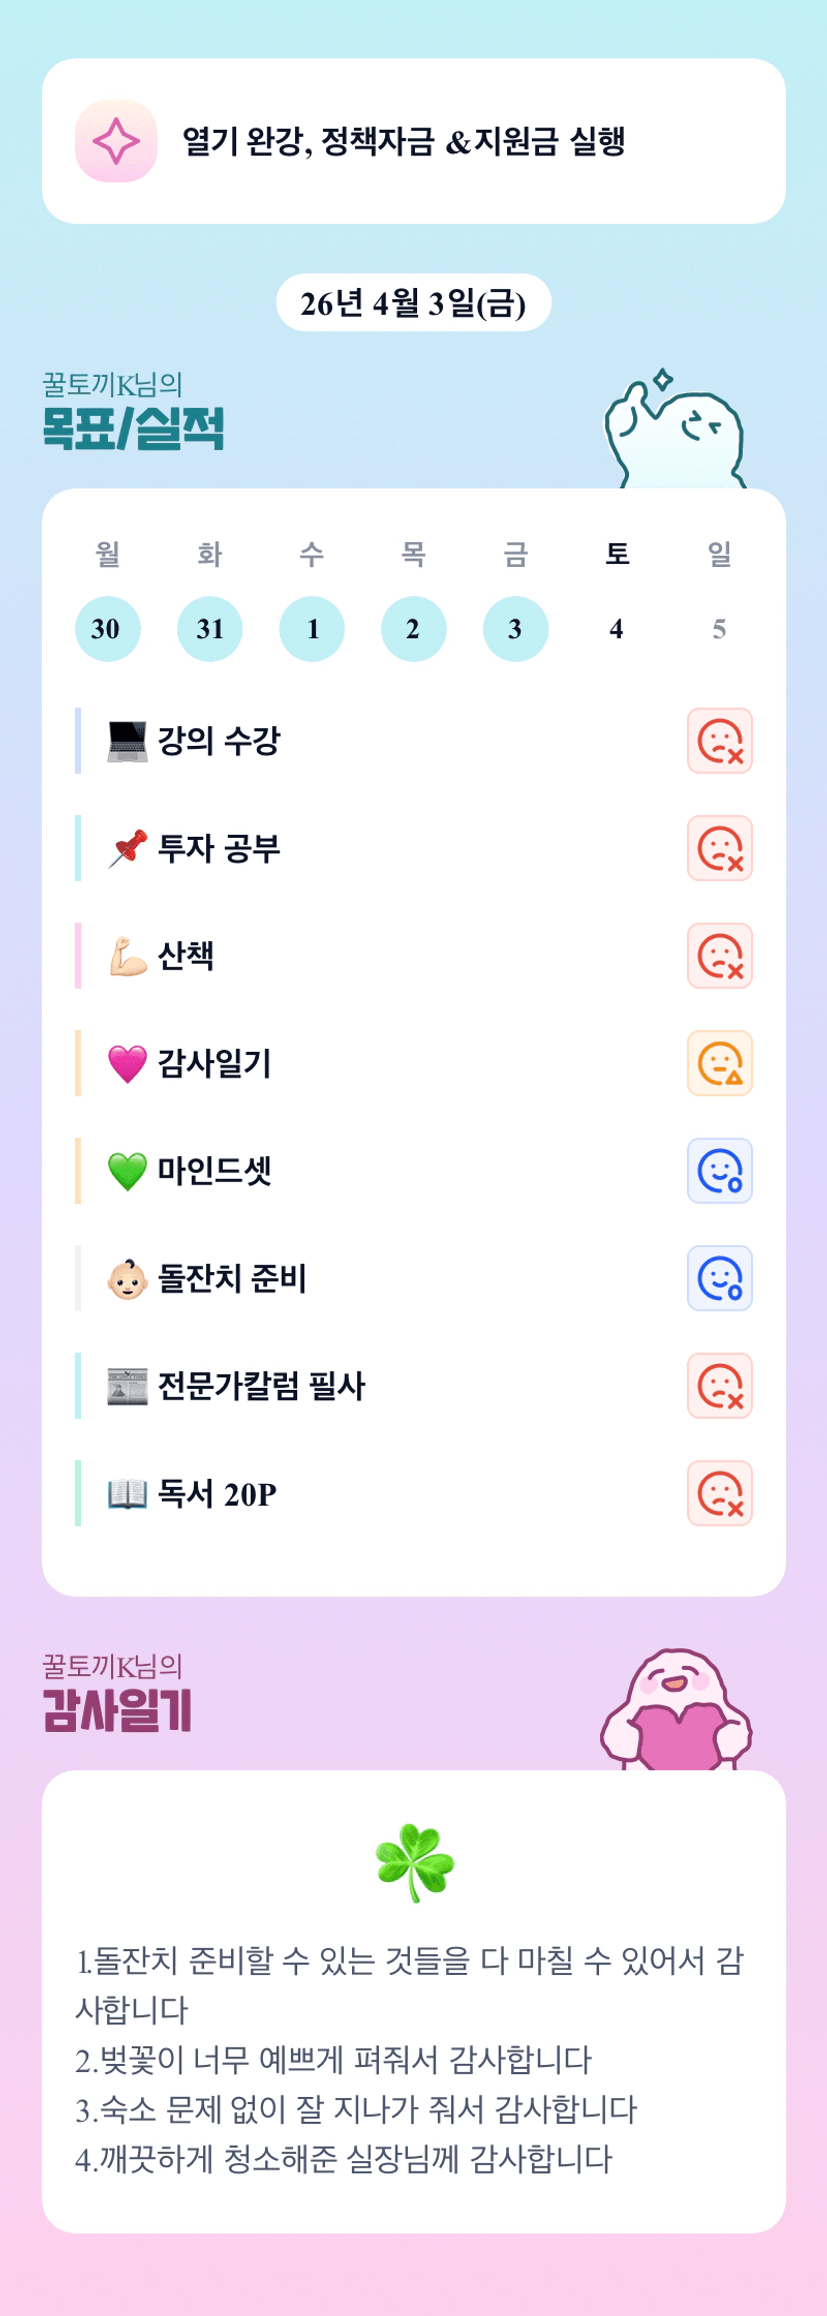Toggle status face for 투자 공부
The width and height of the screenshot is (827, 2316).
[719, 849]
